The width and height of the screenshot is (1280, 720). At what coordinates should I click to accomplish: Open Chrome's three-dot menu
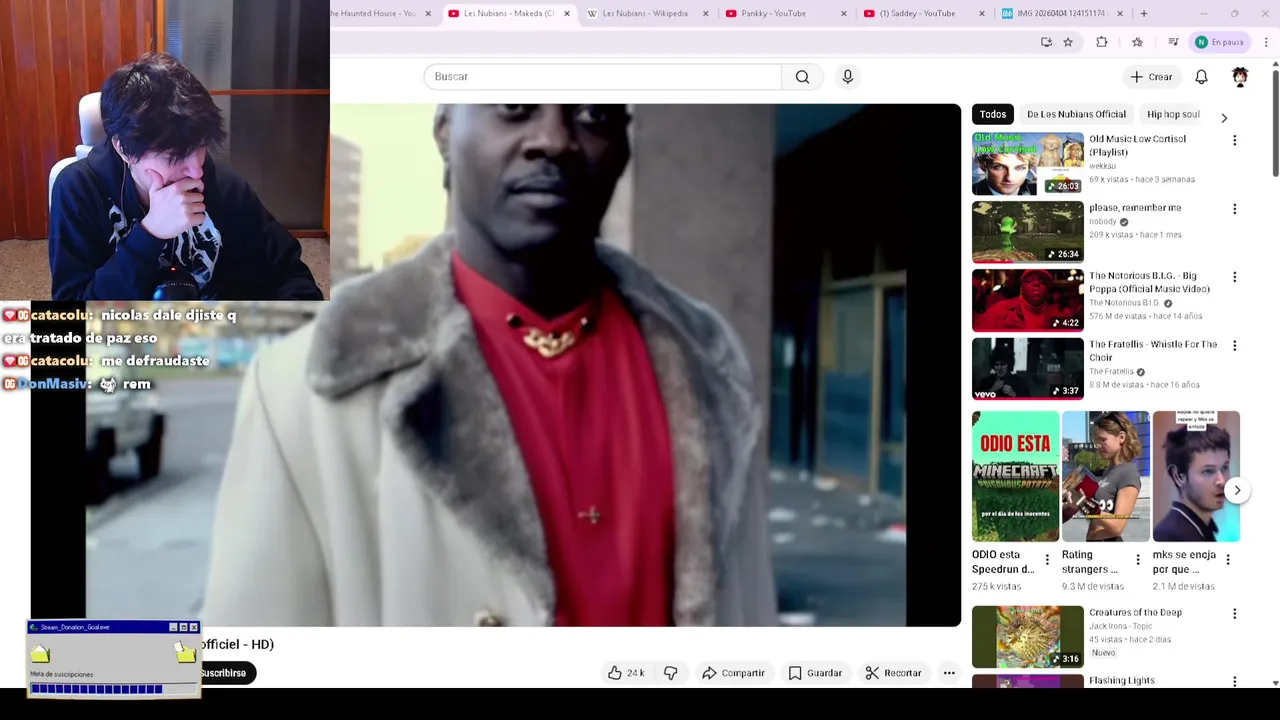point(1266,42)
